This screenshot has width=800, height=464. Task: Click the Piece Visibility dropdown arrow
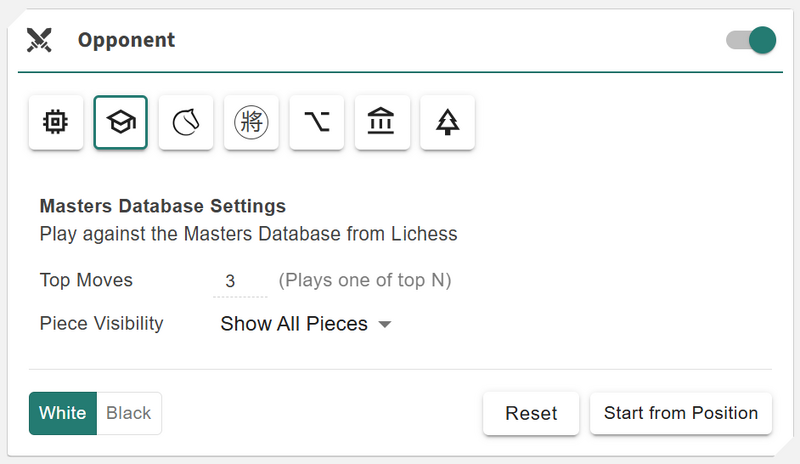click(x=385, y=325)
